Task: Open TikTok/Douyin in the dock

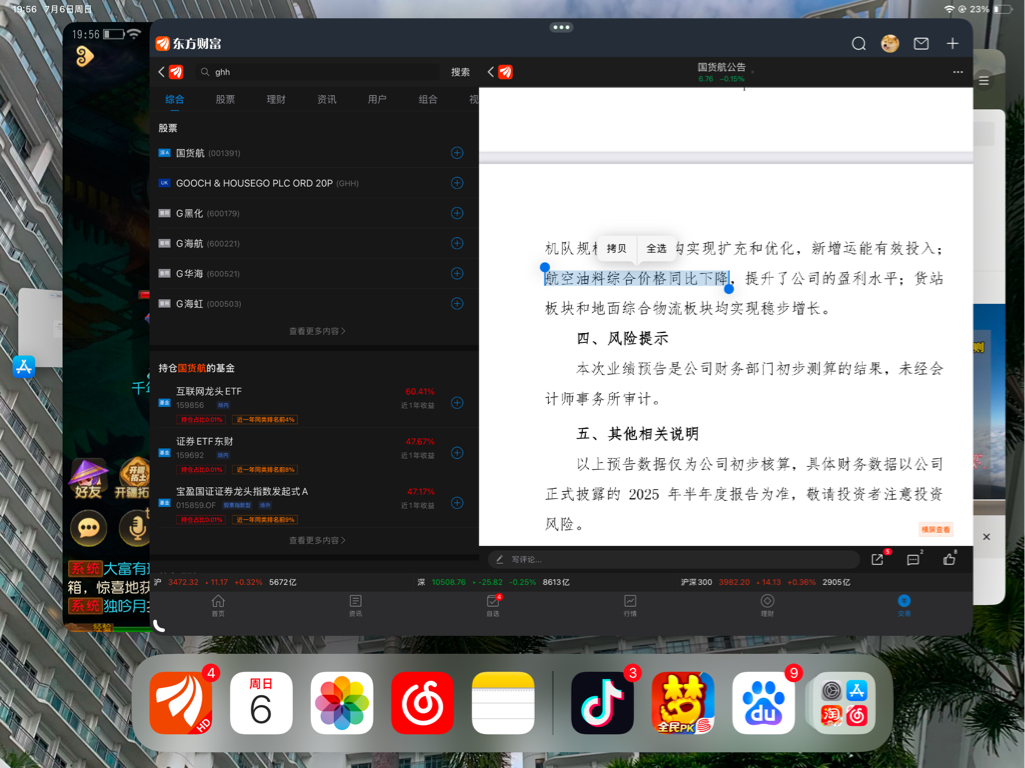Action: pos(603,703)
